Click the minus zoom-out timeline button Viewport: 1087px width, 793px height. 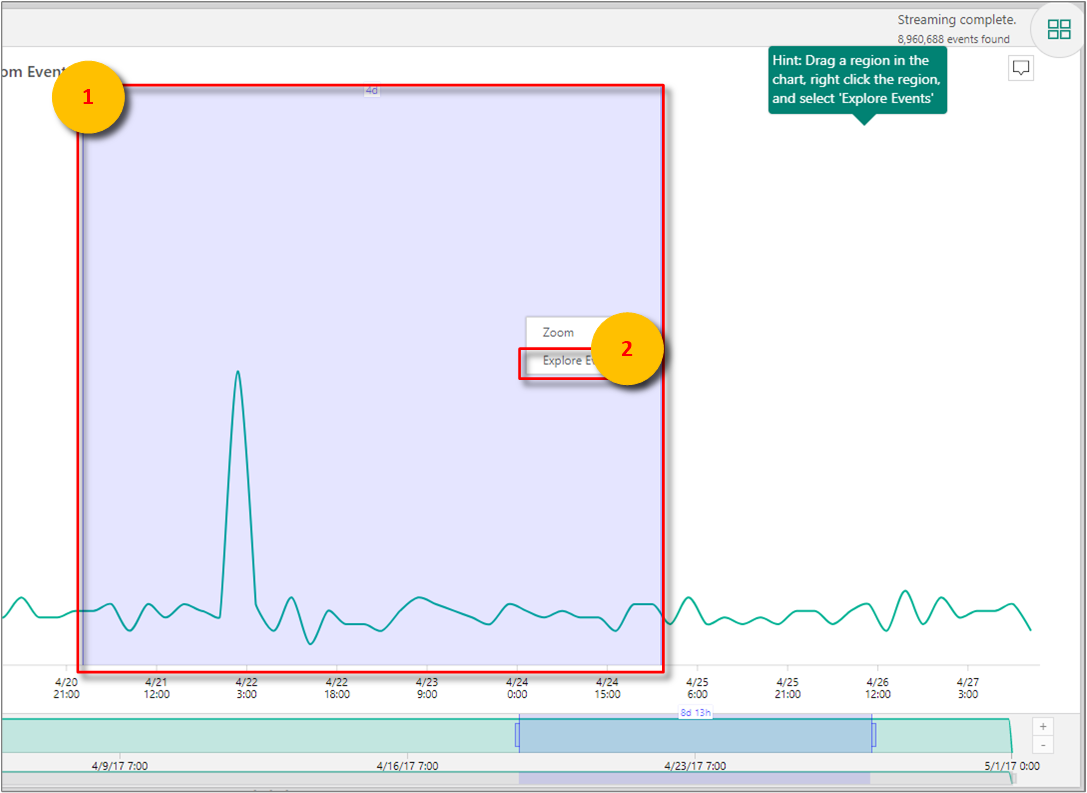tap(1044, 745)
